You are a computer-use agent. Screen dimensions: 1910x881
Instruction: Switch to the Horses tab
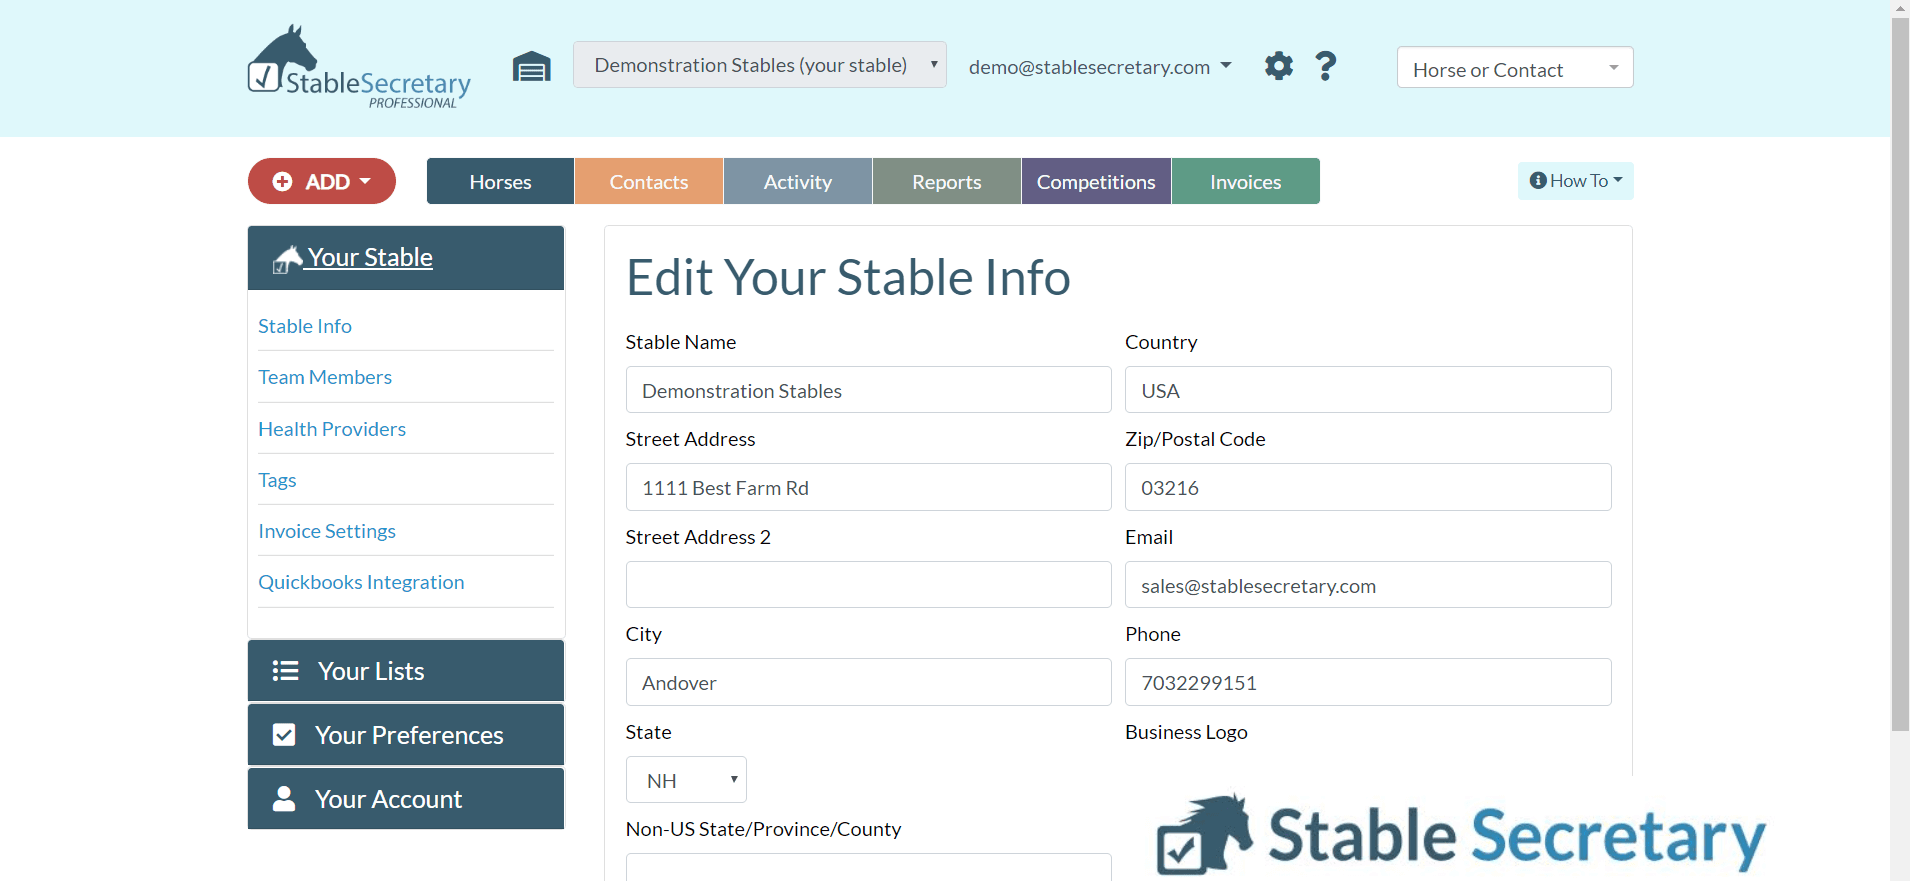click(x=500, y=182)
